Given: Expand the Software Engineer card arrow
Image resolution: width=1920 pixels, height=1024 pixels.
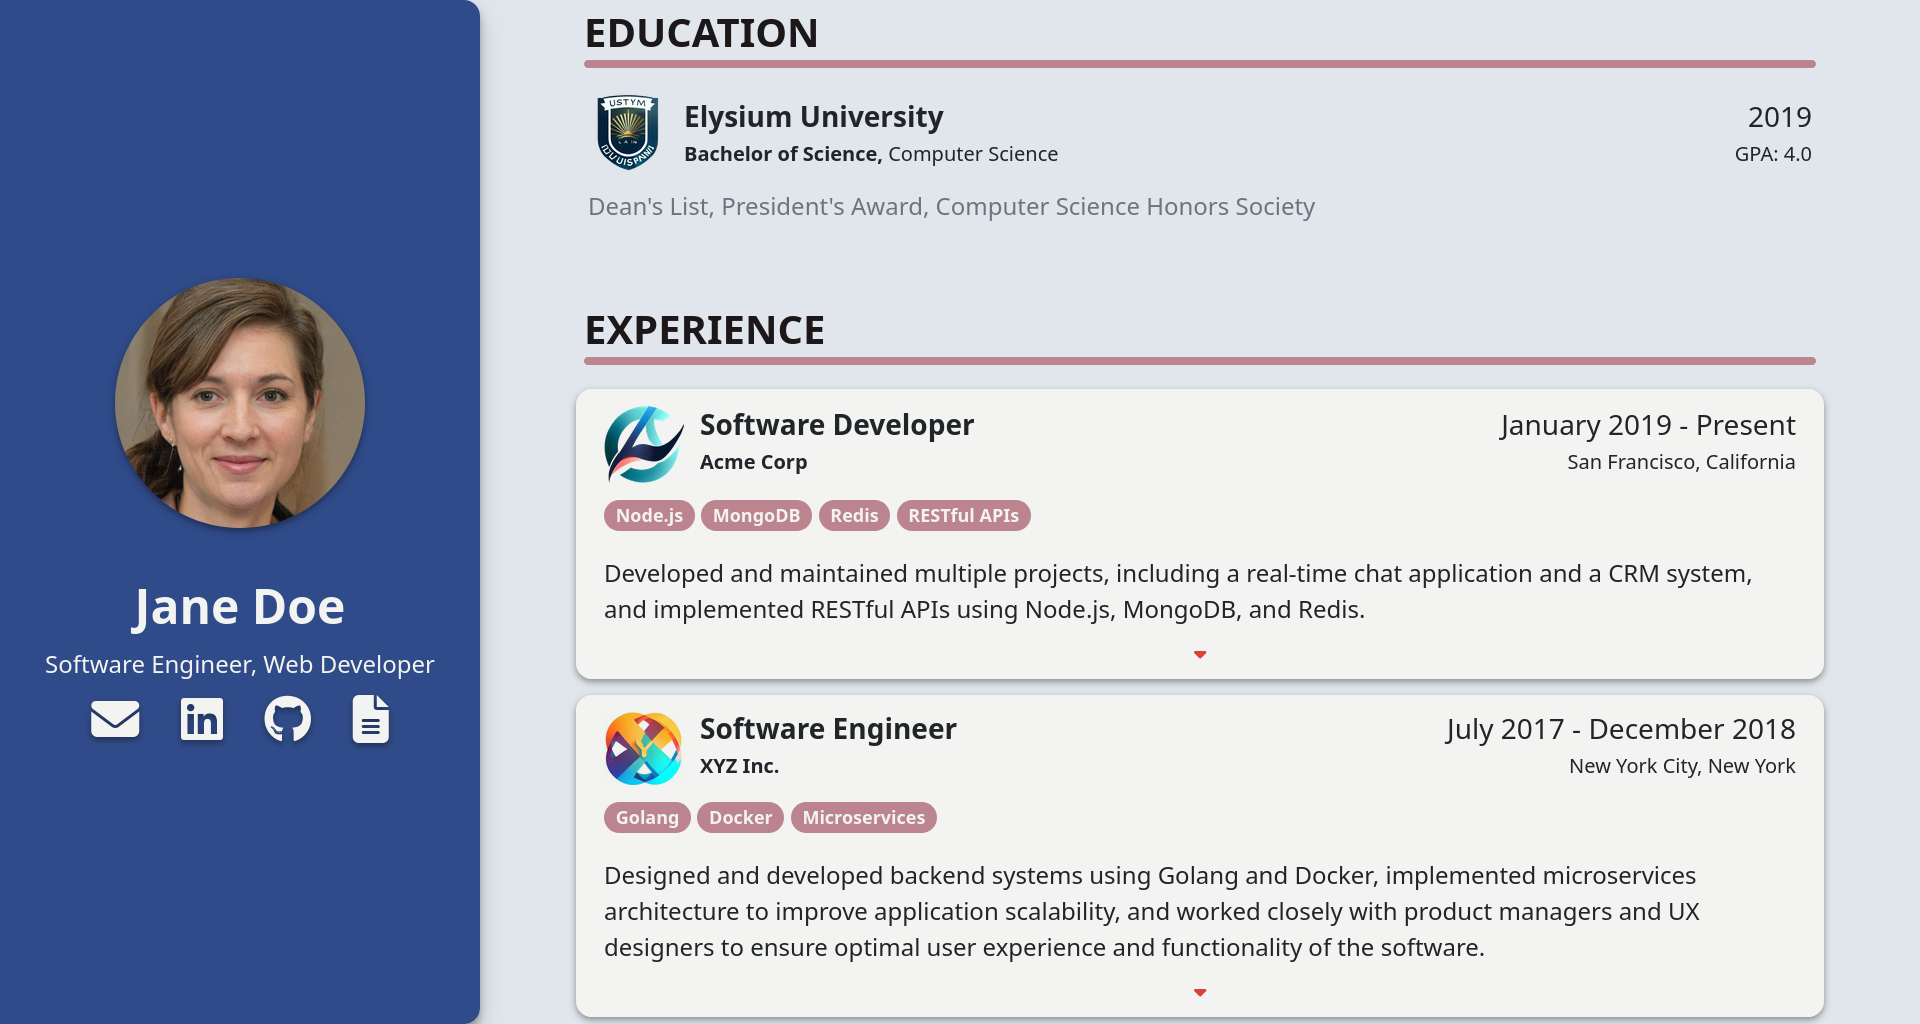Looking at the screenshot, I should 1200,993.
